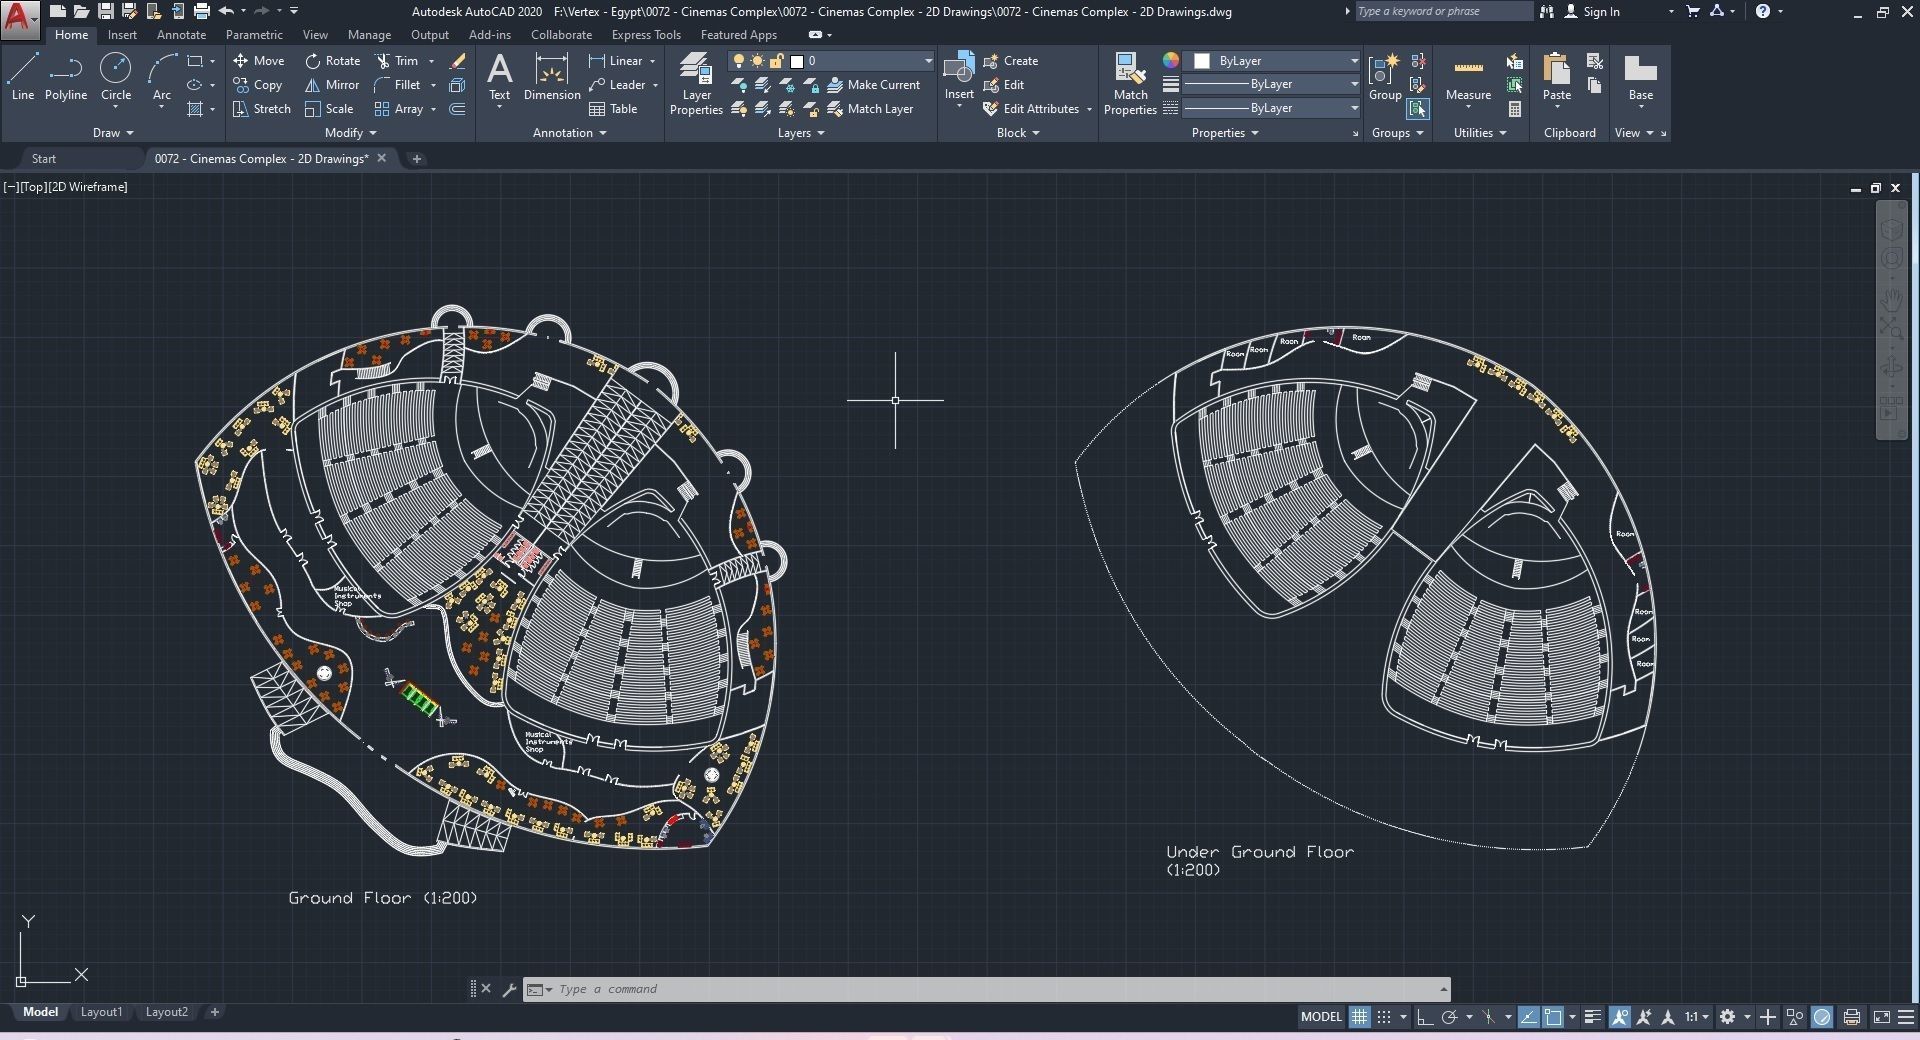Select the Line drawing tool
Image resolution: width=1920 pixels, height=1040 pixels.
(23, 77)
